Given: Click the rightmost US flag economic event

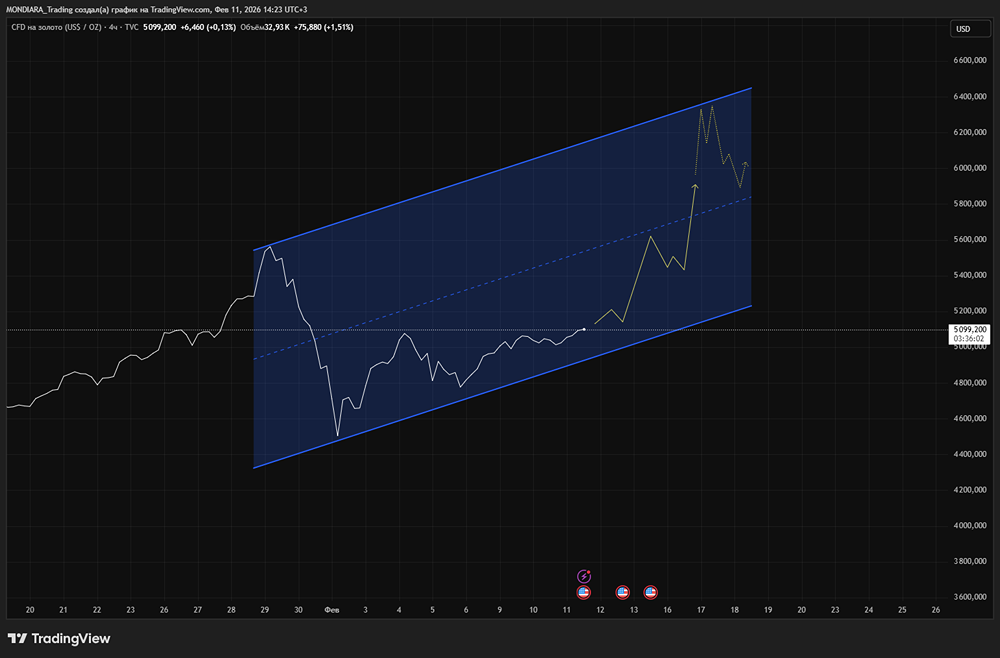Looking at the screenshot, I should coord(651,592).
